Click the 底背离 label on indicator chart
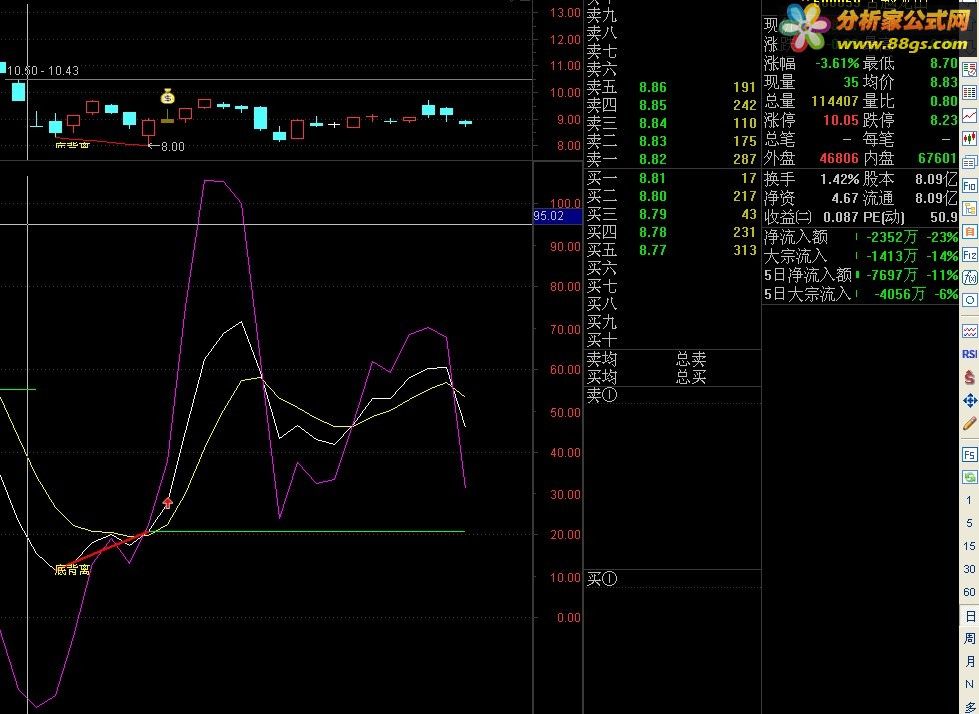This screenshot has height=714, width=979. [x=72, y=570]
